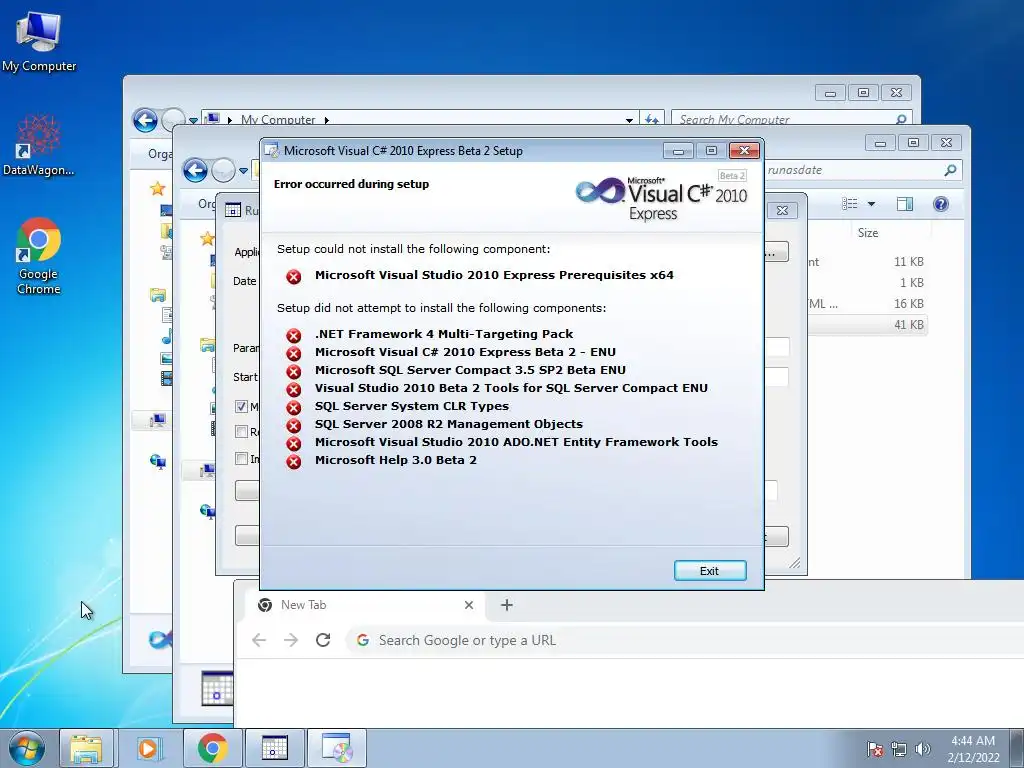Open recent pages dropdown in runasdate window
The height and width of the screenshot is (768, 1024).
click(x=244, y=171)
